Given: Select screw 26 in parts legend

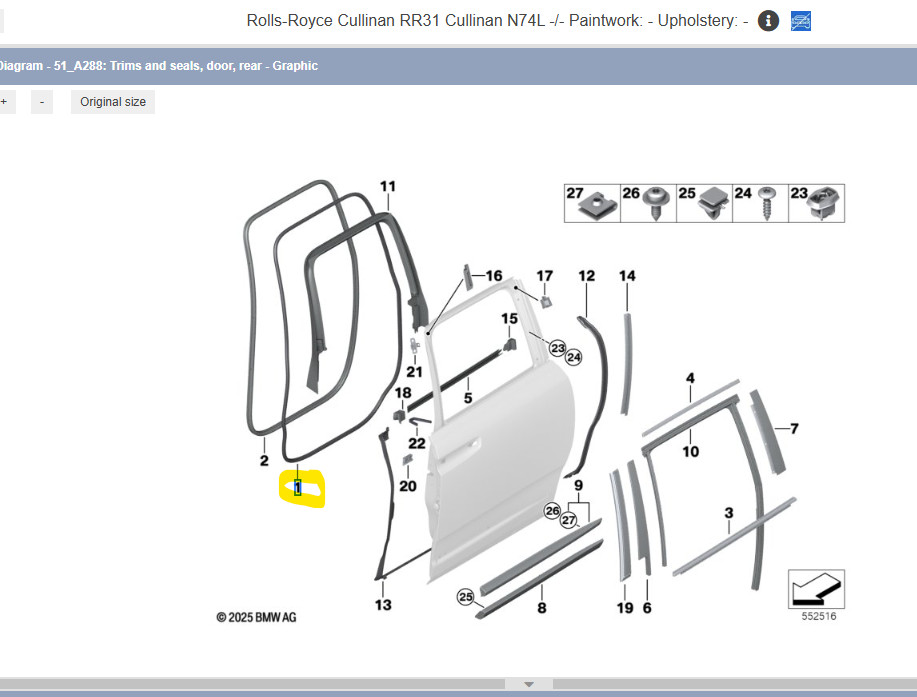Looking at the screenshot, I should click(x=648, y=203).
